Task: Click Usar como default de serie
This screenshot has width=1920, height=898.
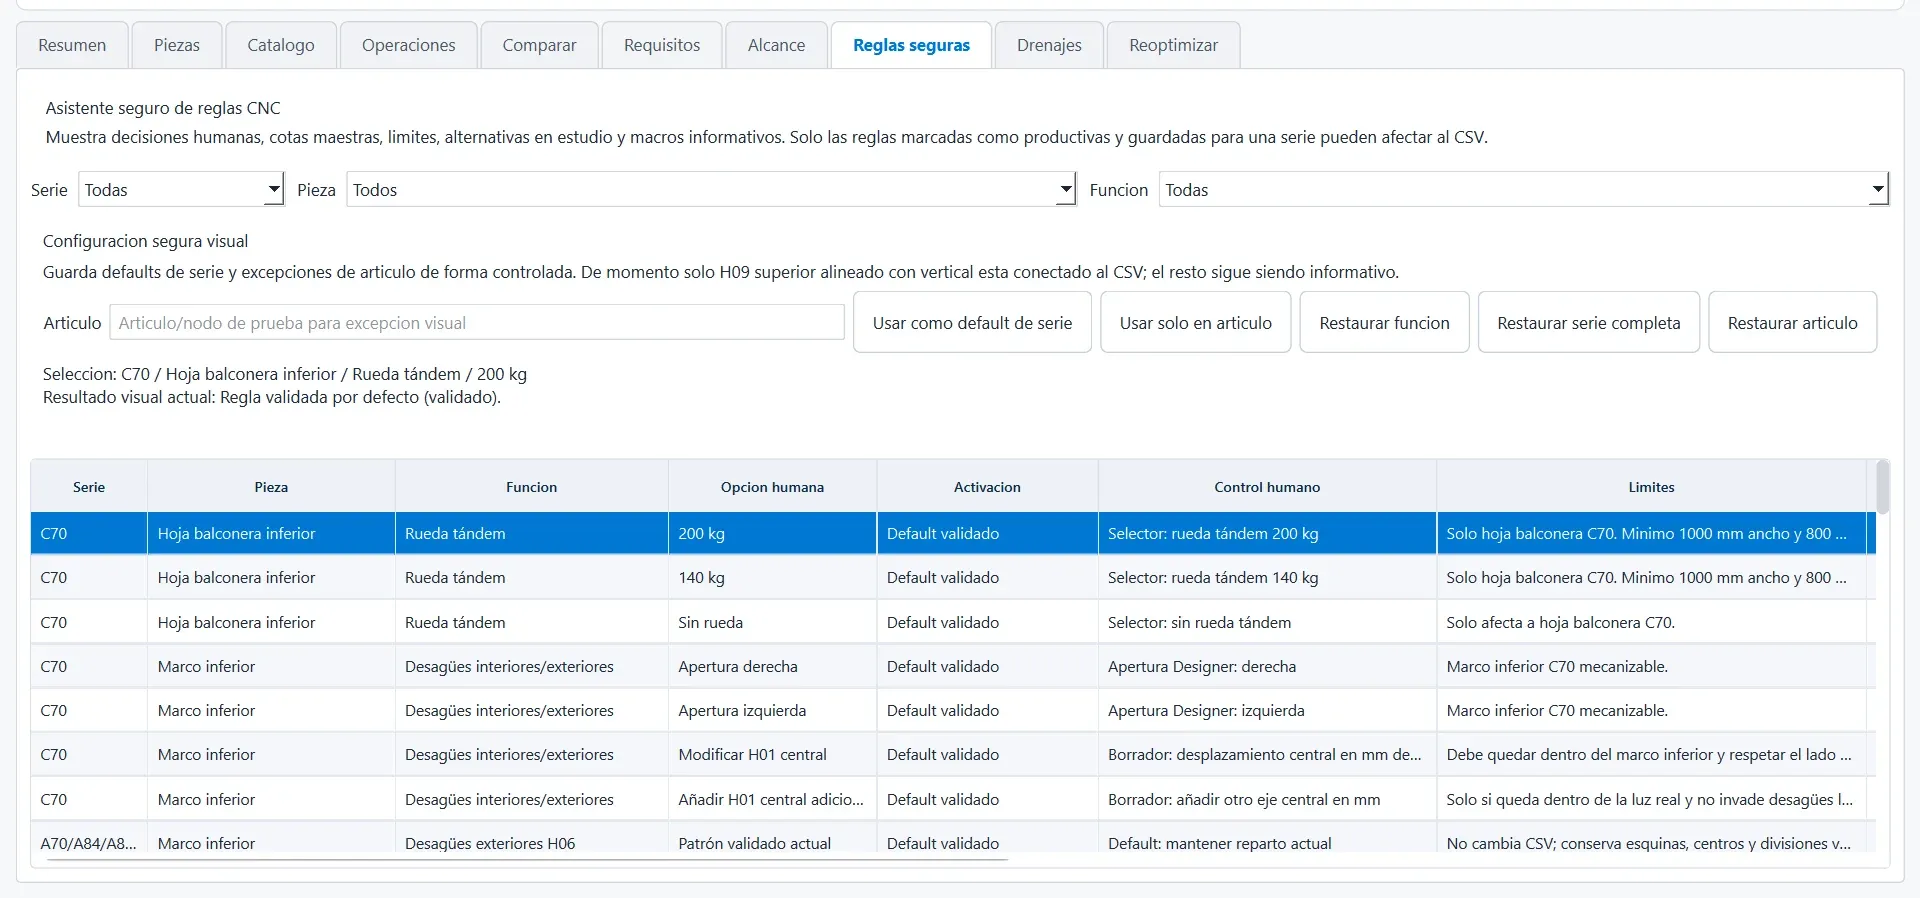Action: click(972, 322)
